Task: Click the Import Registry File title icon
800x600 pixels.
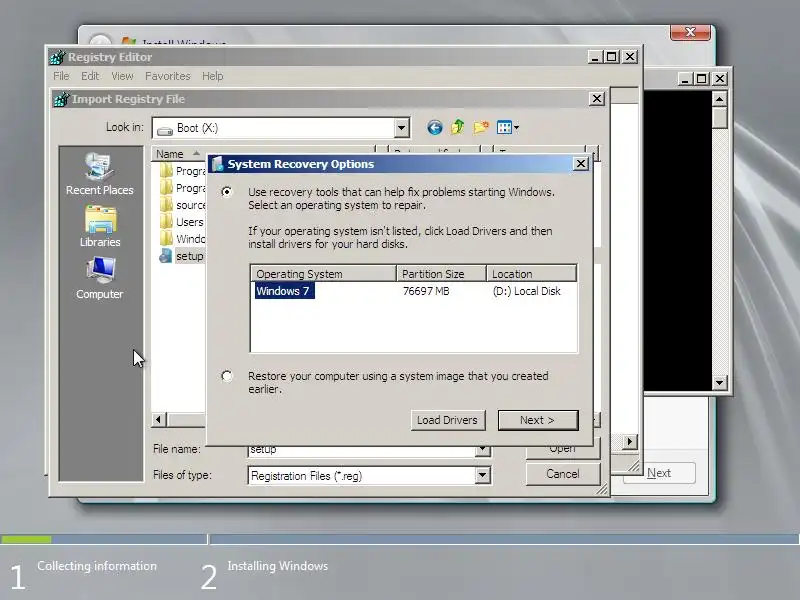Action: (x=61, y=99)
